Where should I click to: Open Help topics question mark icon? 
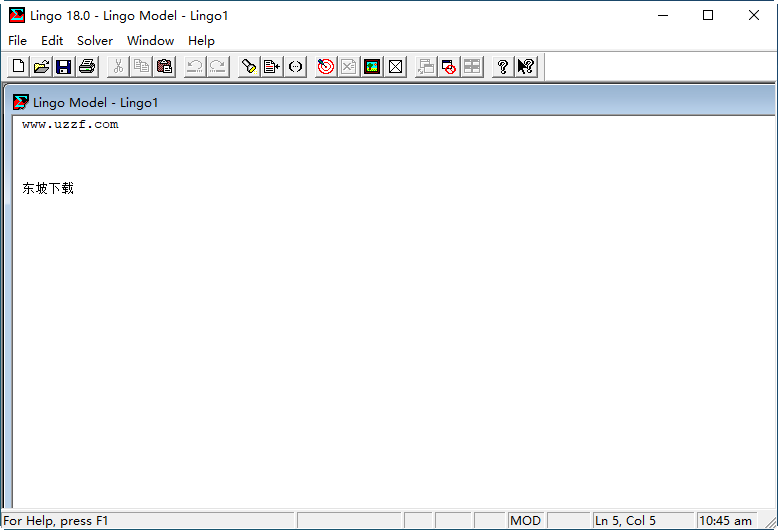[503, 66]
